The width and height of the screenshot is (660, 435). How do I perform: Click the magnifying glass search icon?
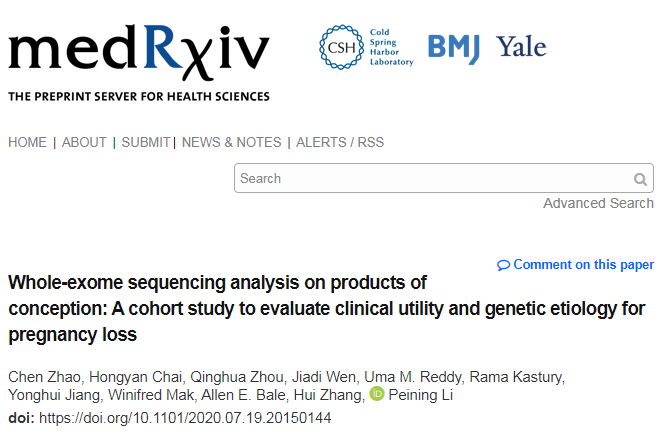point(640,179)
